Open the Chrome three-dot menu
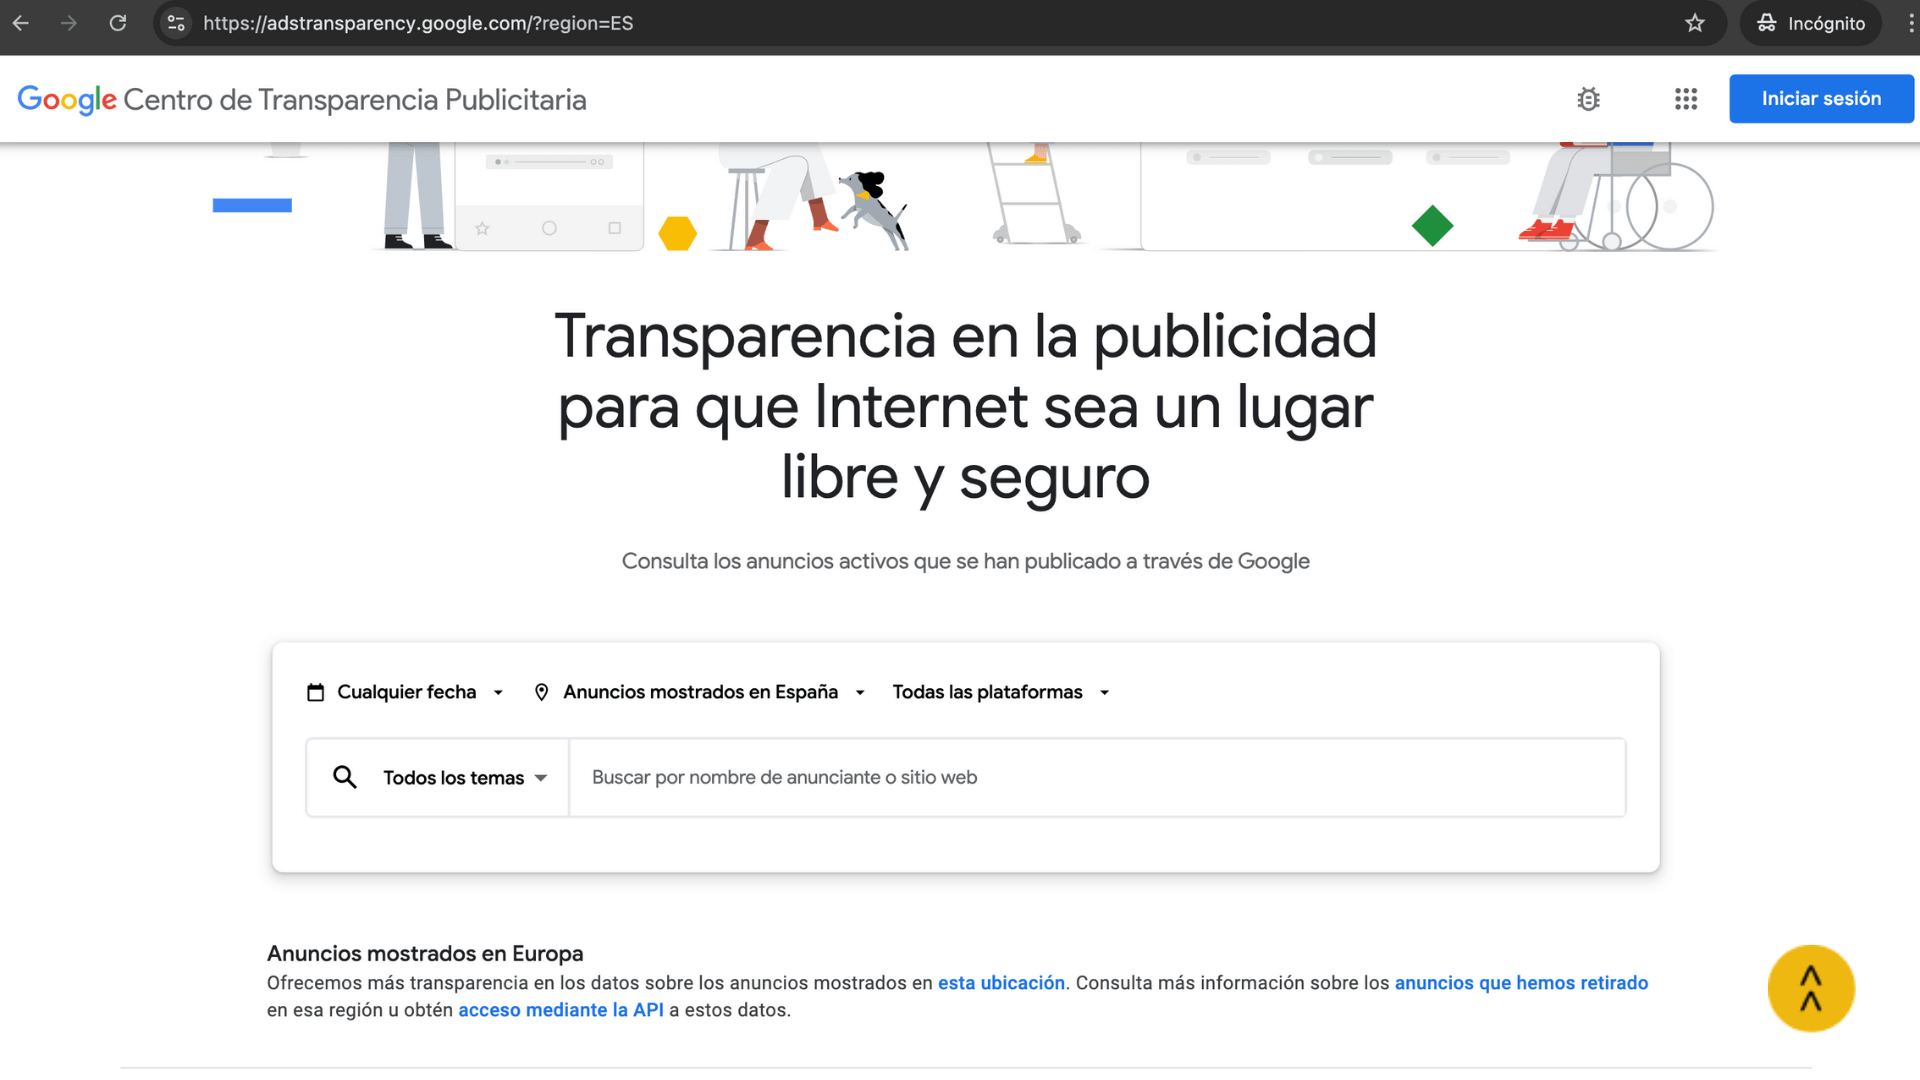Image resolution: width=1920 pixels, height=1080 pixels. tap(1908, 23)
